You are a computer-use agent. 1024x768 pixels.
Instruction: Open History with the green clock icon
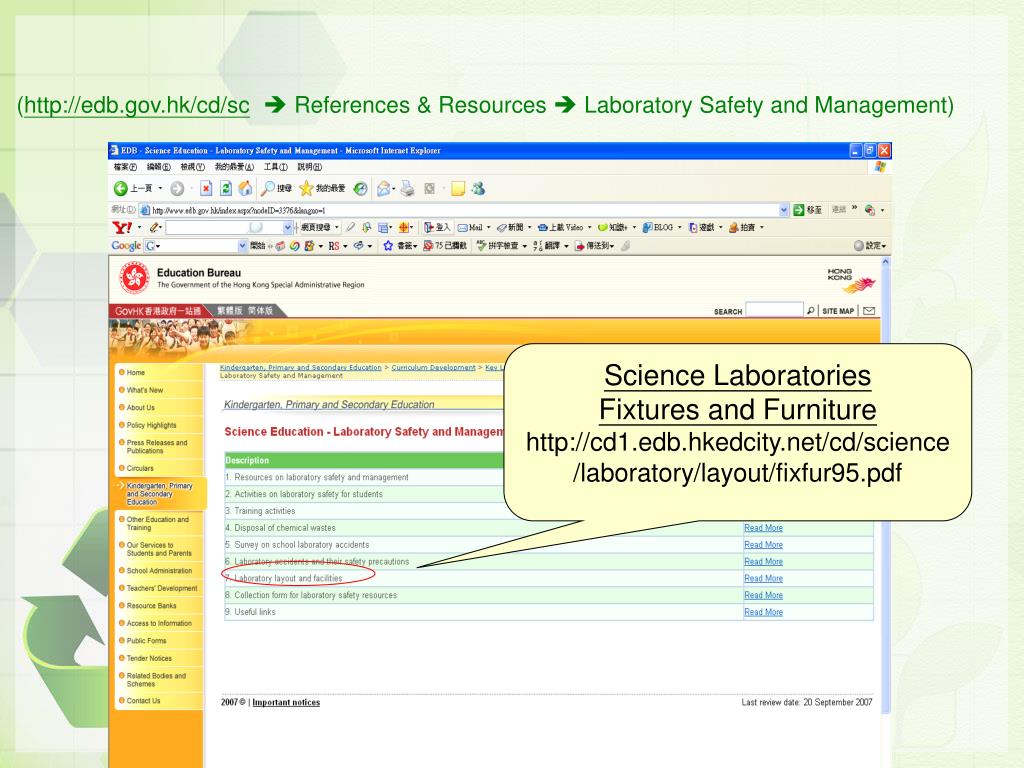pyautogui.click(x=360, y=189)
